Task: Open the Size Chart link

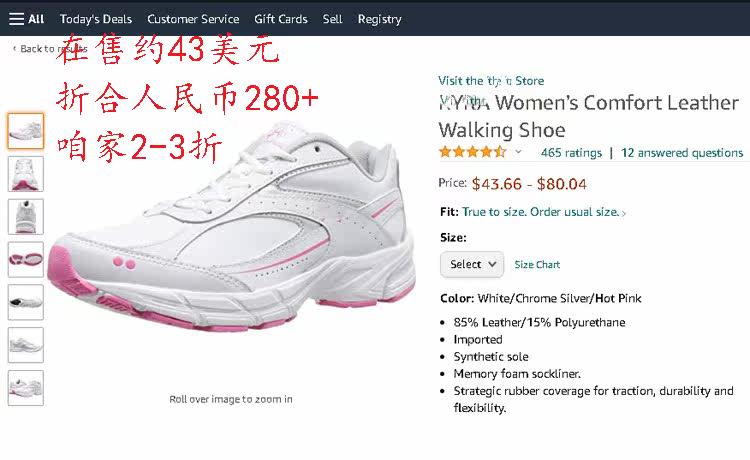Action: click(537, 265)
